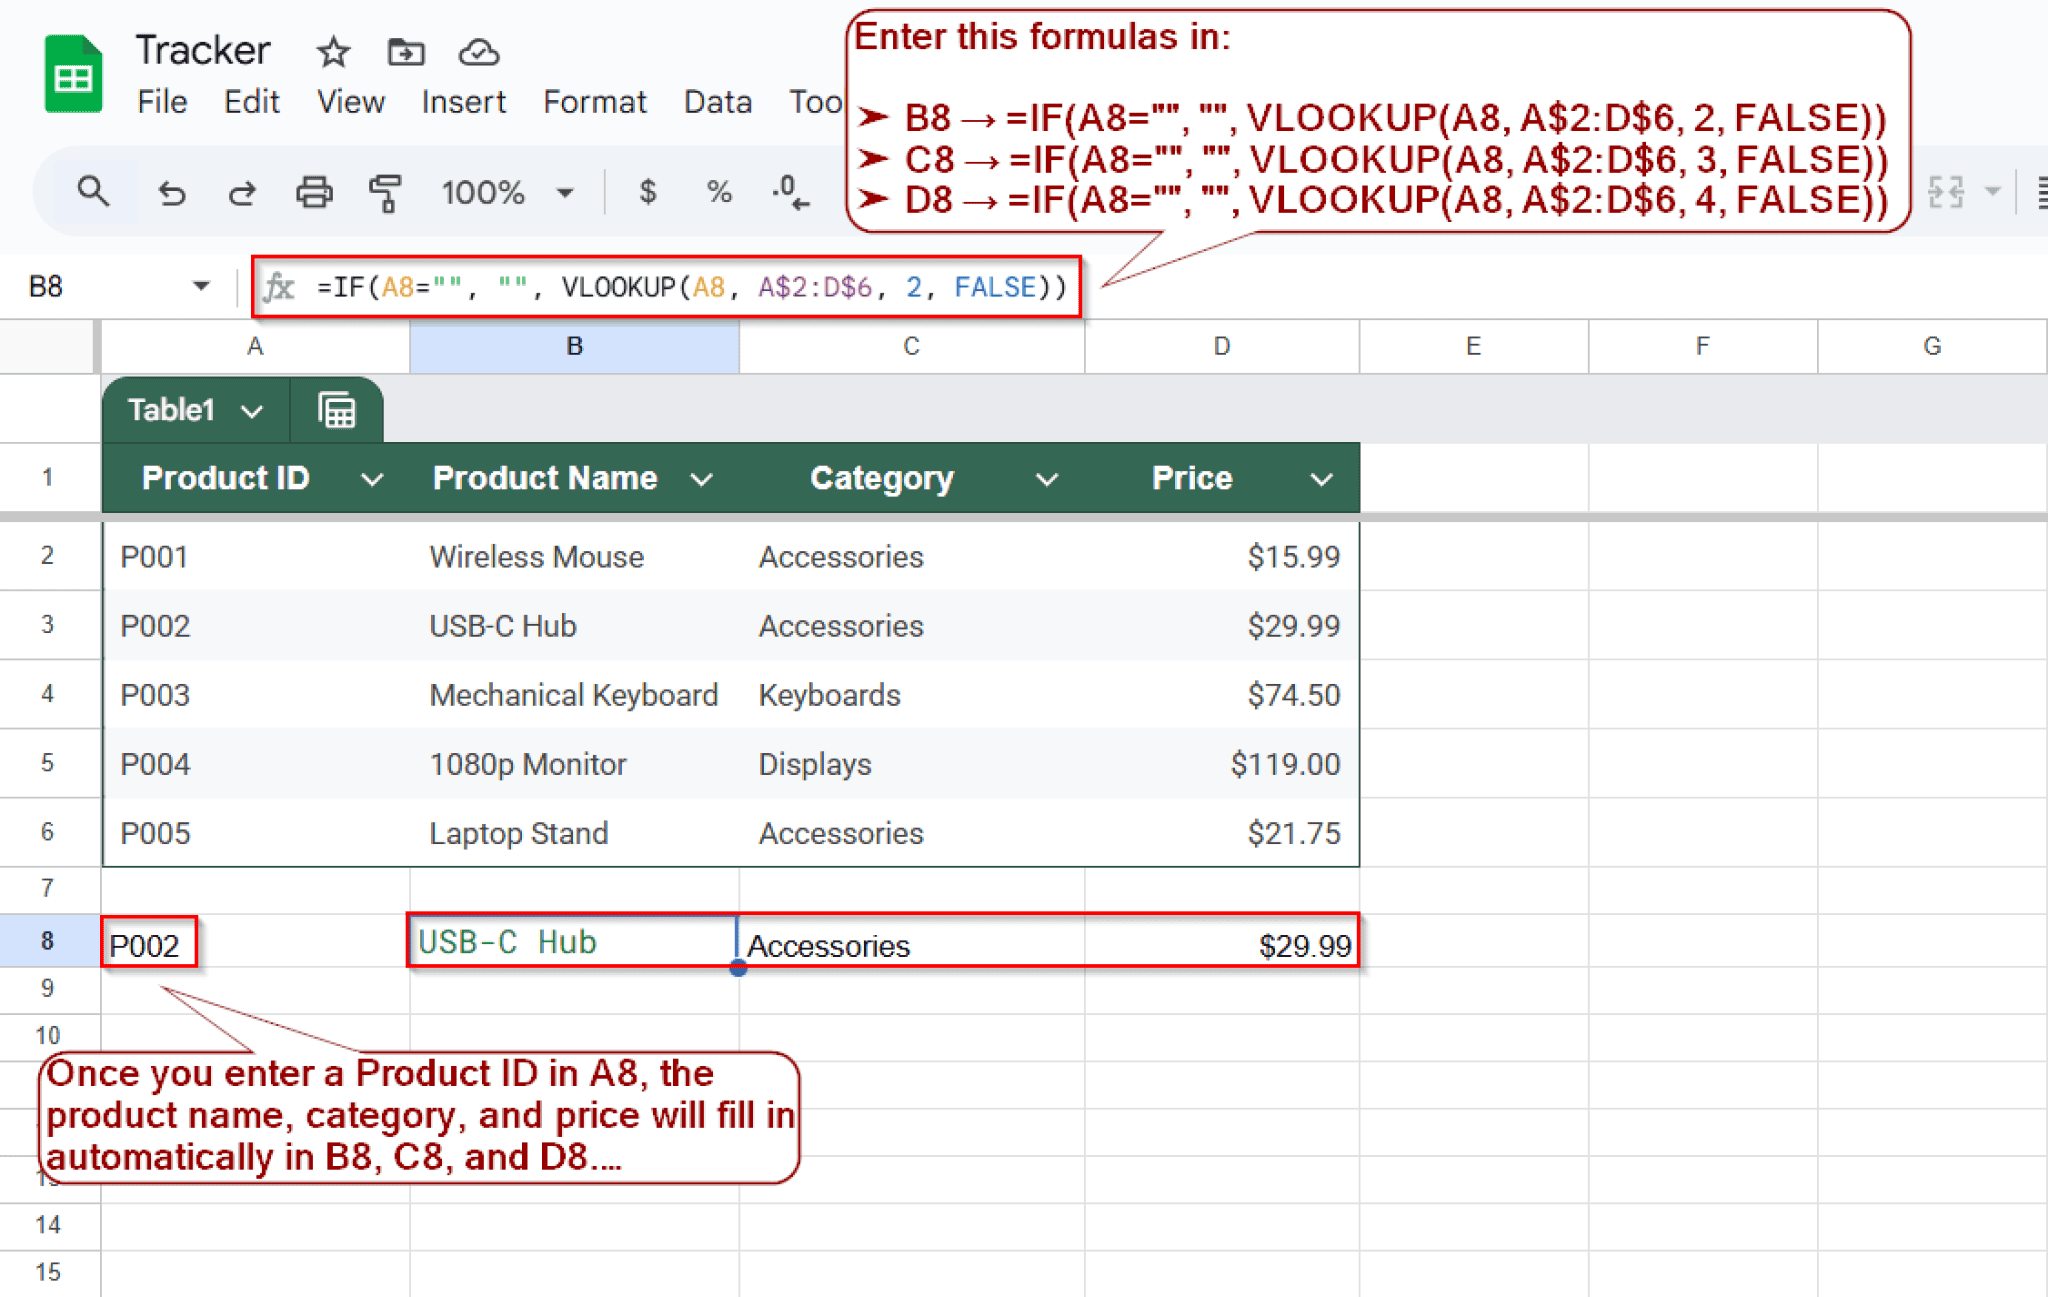Select cell A8 containing P002
The height and width of the screenshot is (1297, 2048).
150,941
